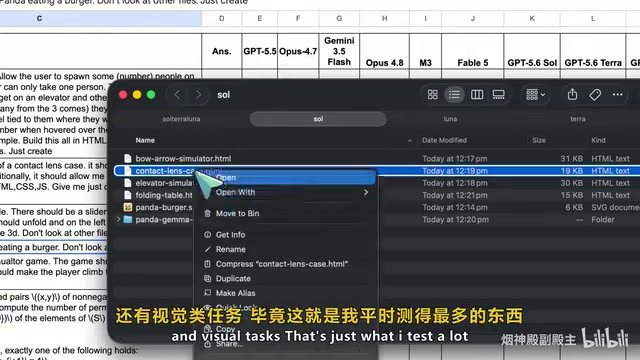This screenshot has height=360, width=640.
Task: Select spreadsheet column D header
Action: pyautogui.click(x=222, y=18)
